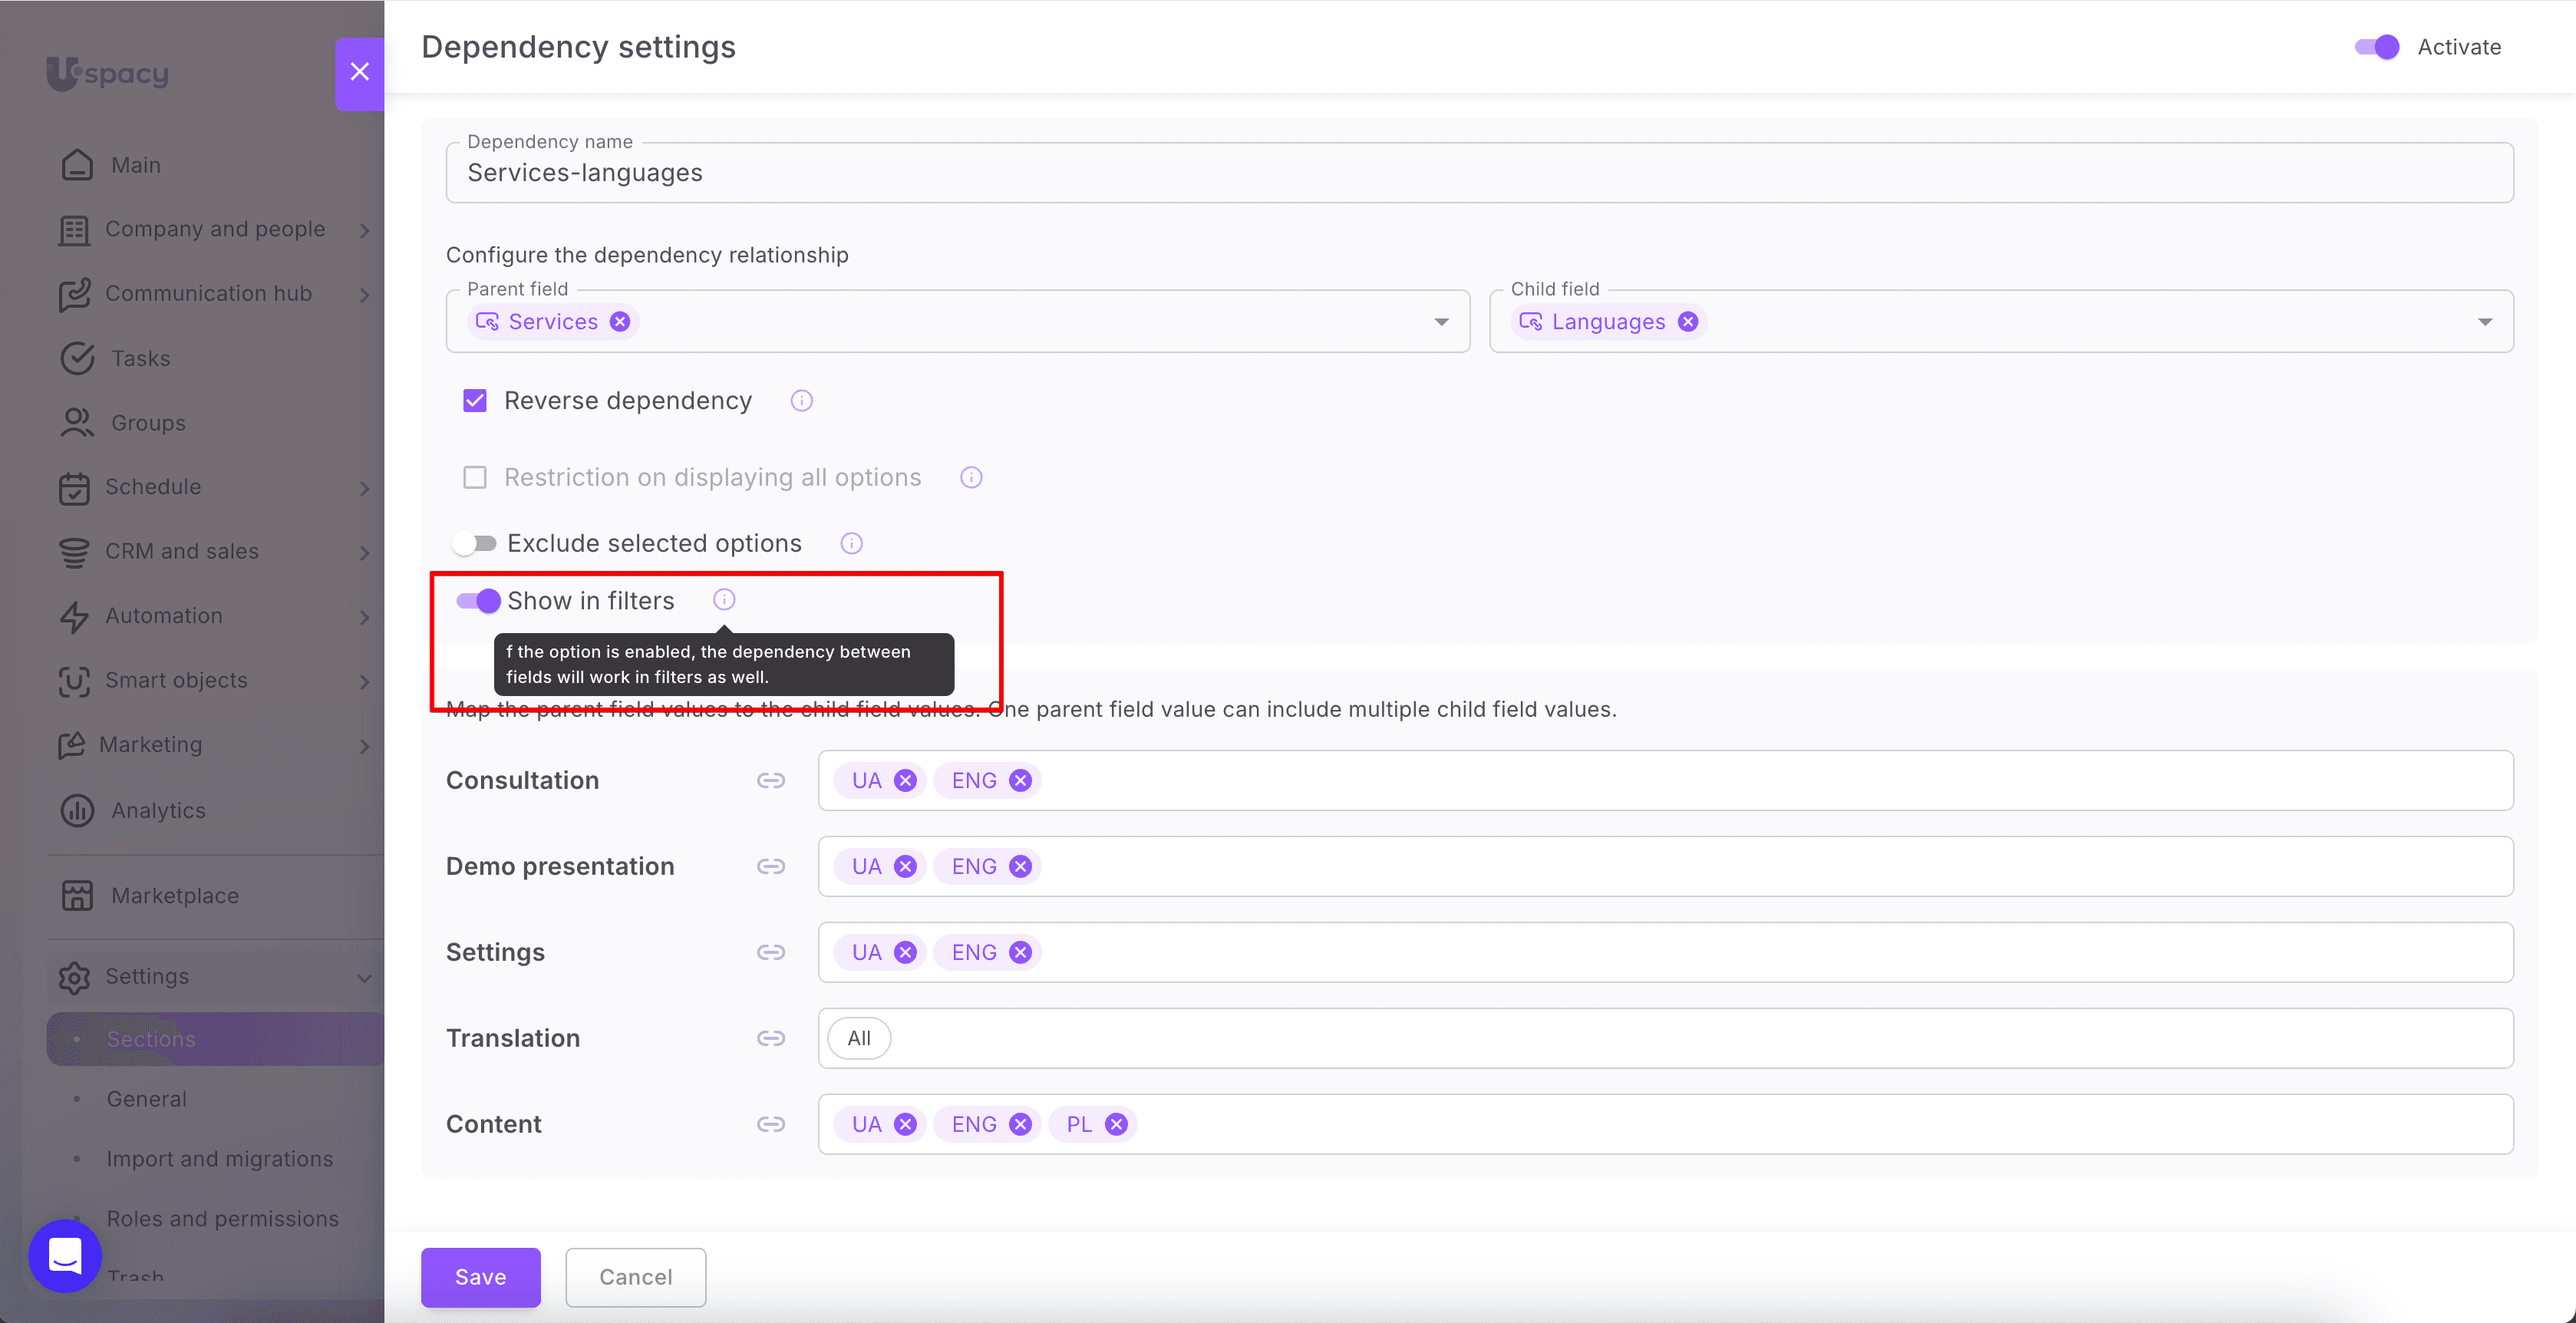Click info icon next to Reverse dependency
This screenshot has height=1323, width=2576.
[x=801, y=401]
